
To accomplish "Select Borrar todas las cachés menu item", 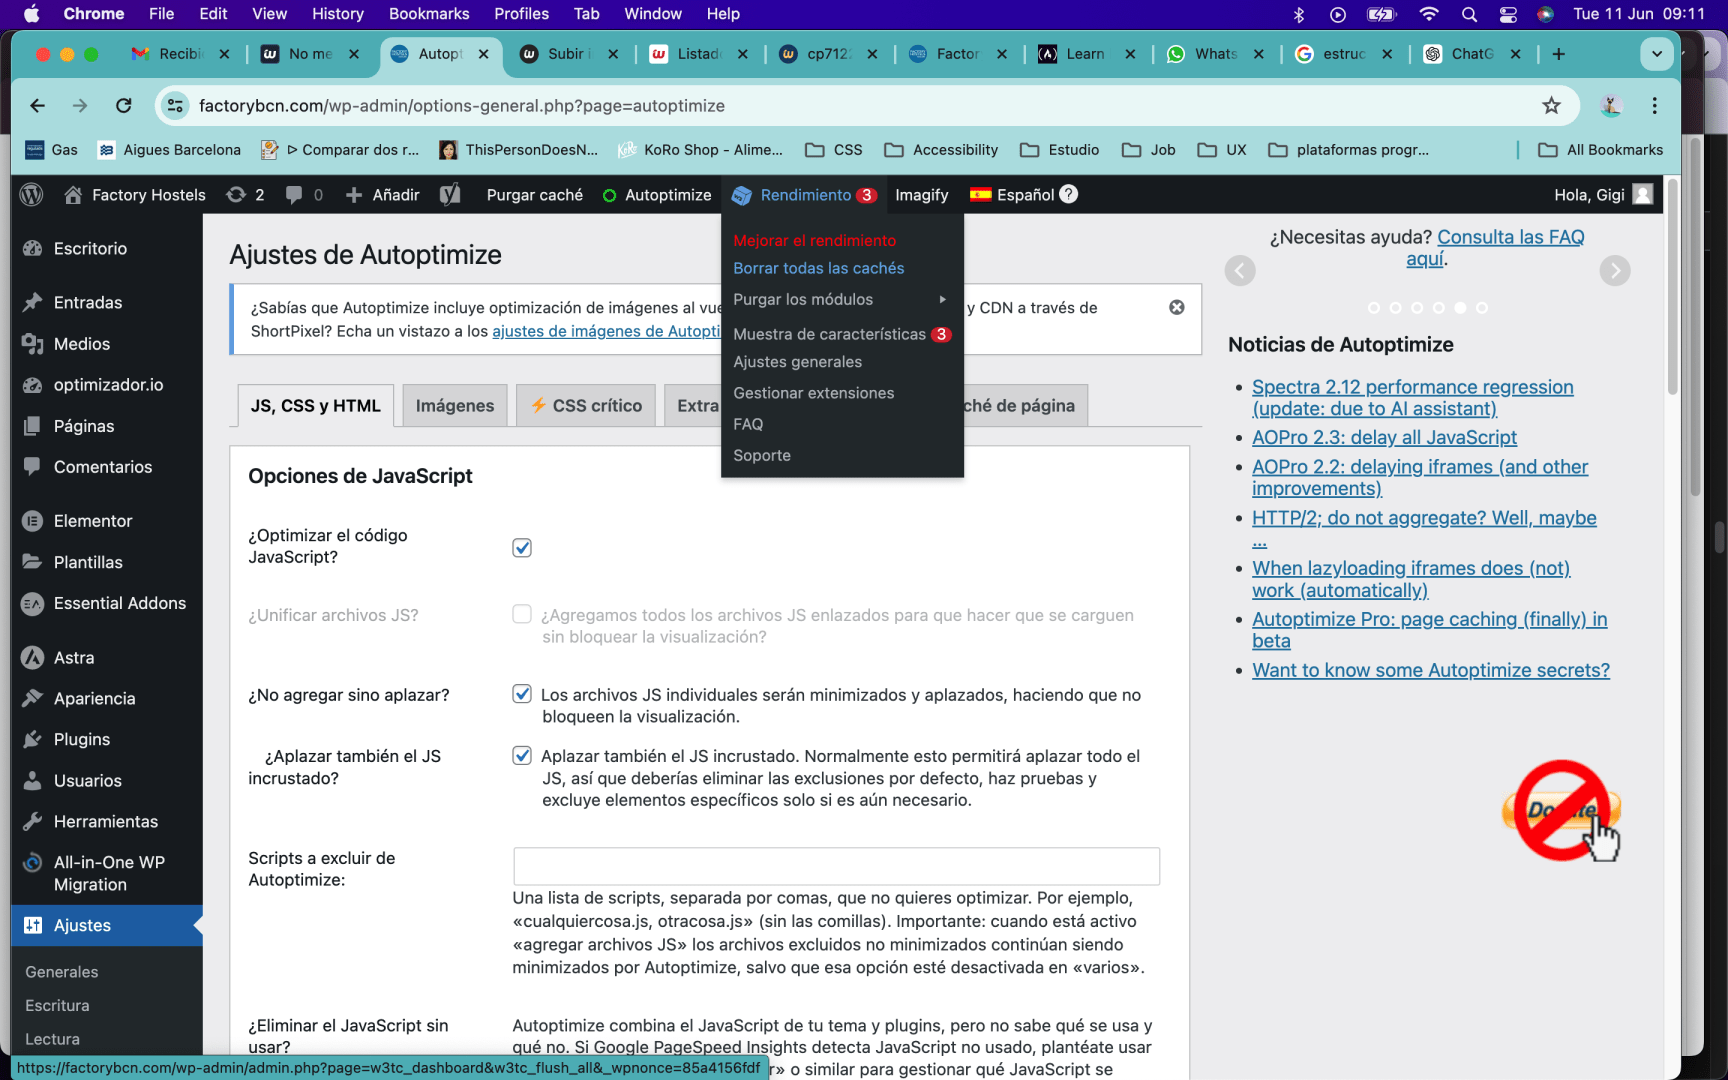I will click(x=818, y=268).
